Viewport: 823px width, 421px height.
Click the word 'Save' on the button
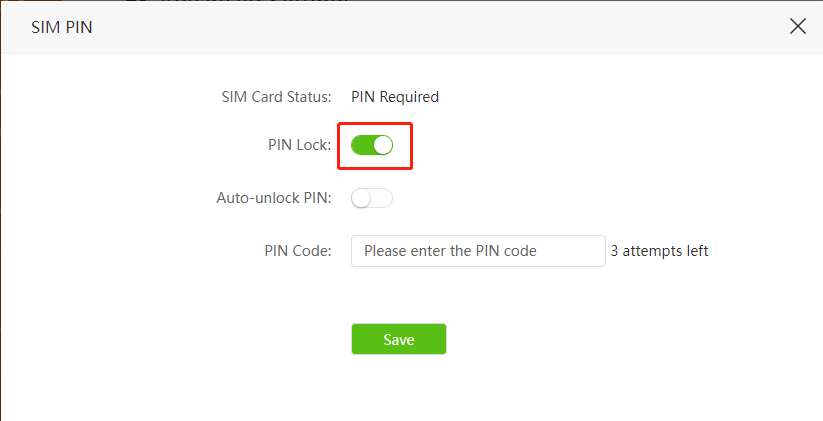point(398,339)
